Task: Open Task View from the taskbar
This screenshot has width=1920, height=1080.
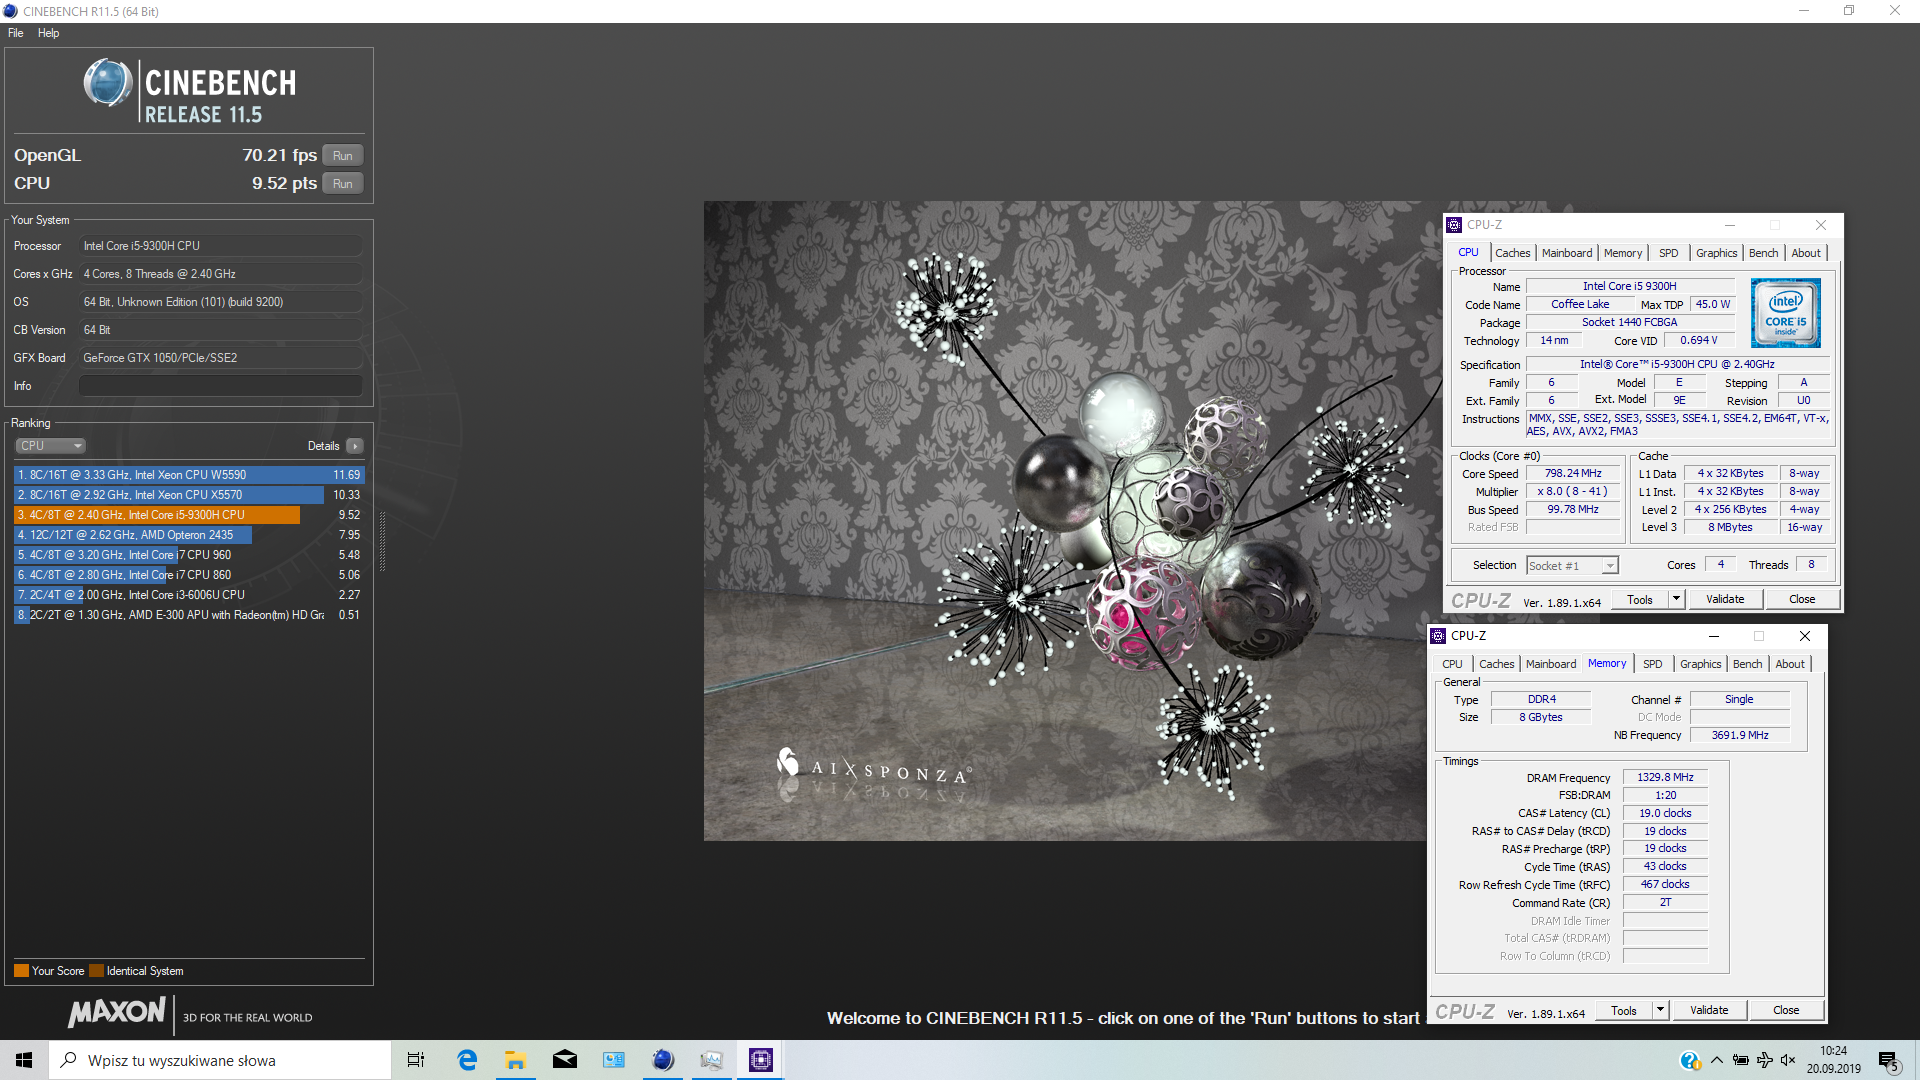Action: (x=416, y=1060)
